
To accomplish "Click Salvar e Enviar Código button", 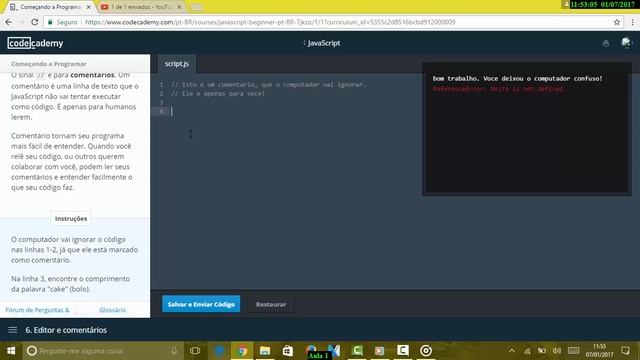I will point(201,304).
